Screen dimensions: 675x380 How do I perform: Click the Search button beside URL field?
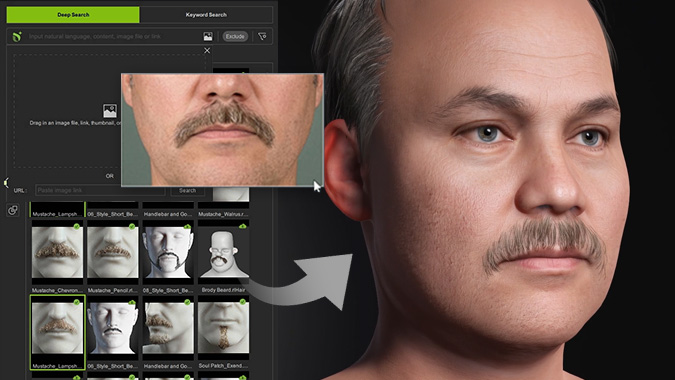point(187,190)
